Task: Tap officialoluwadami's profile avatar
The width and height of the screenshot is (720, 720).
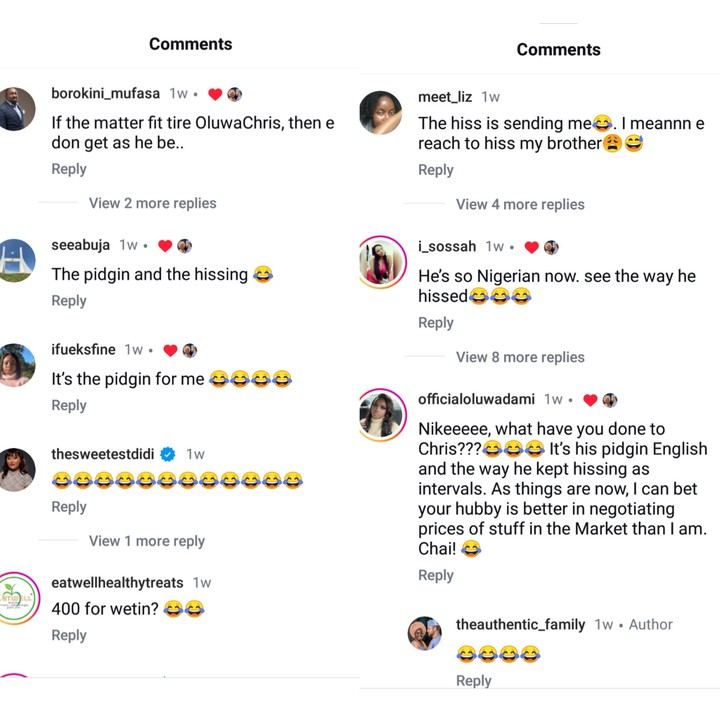Action: click(x=380, y=413)
